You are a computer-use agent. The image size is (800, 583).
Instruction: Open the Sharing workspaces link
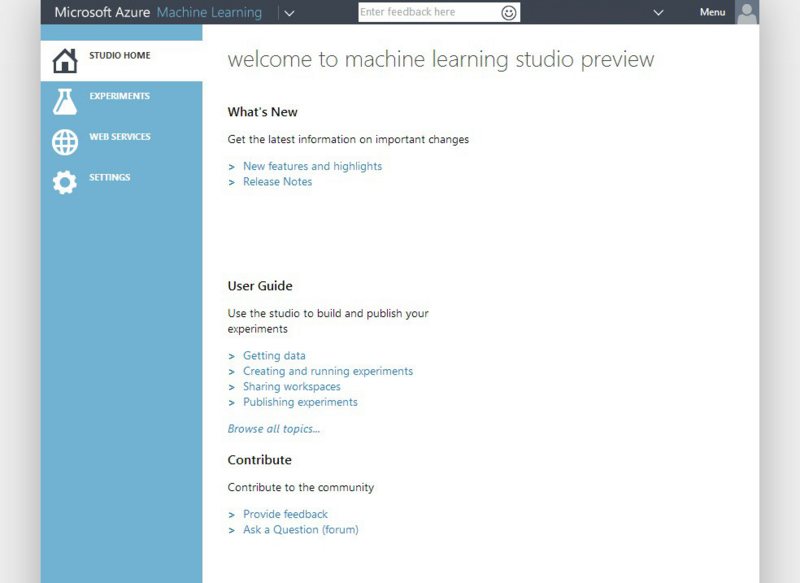click(292, 387)
